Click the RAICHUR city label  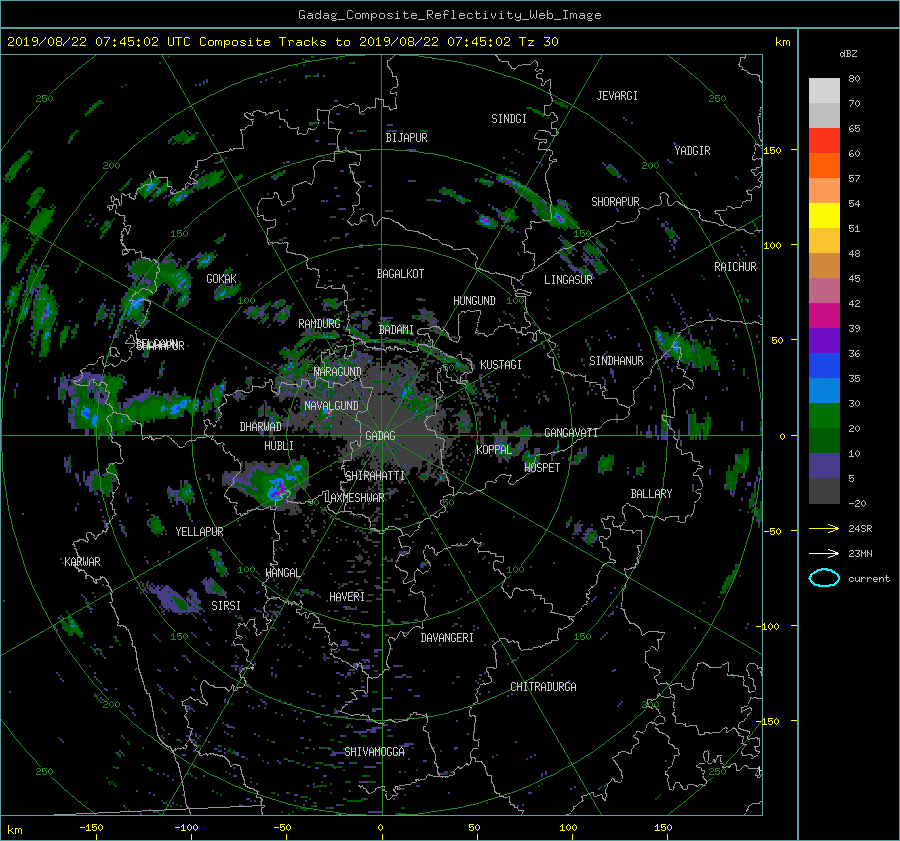coord(735,267)
